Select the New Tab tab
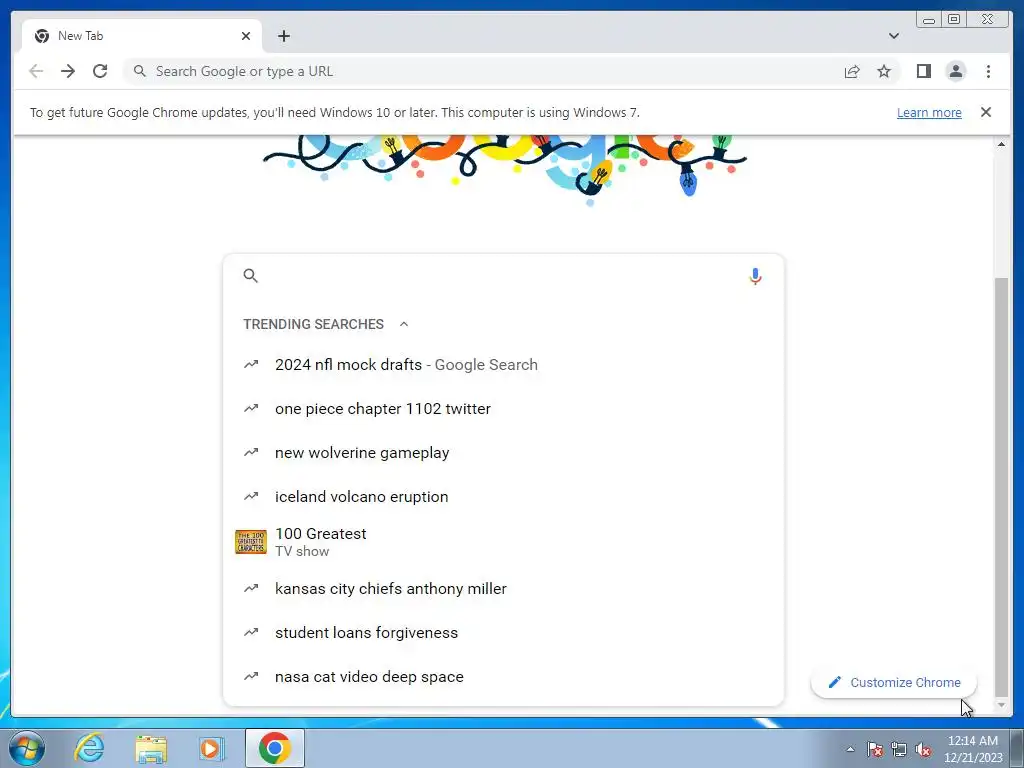Viewport: 1024px width, 768px height. coord(142,36)
